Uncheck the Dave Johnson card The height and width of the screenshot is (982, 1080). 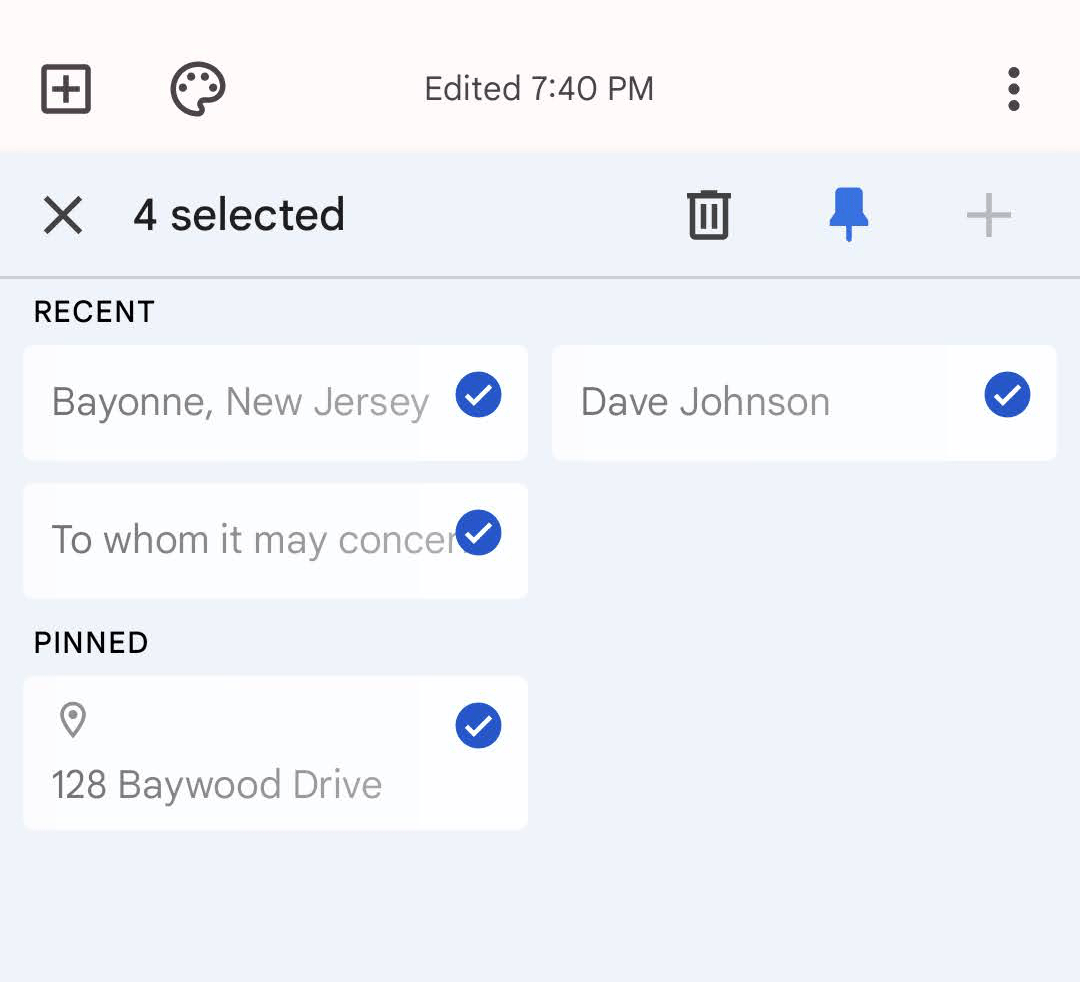pos(1007,395)
